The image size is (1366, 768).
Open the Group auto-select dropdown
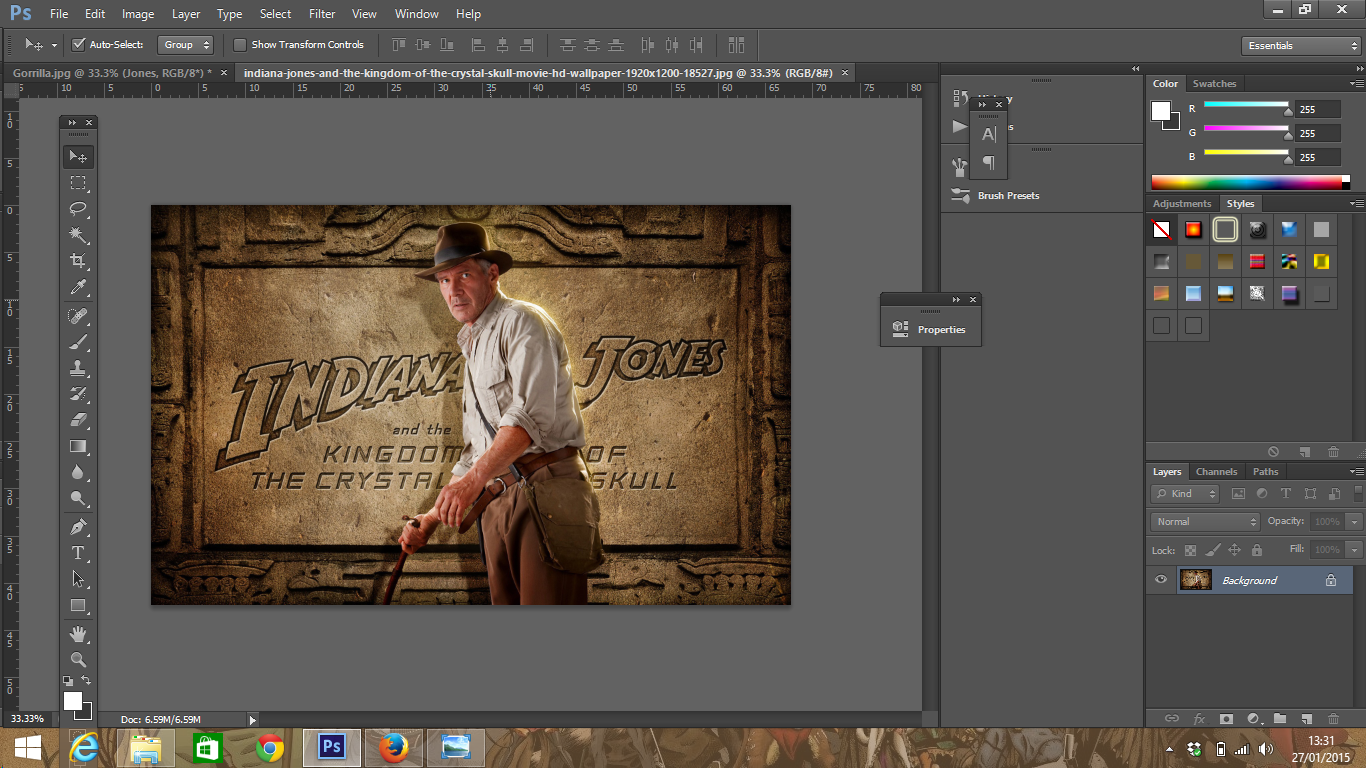(x=186, y=45)
